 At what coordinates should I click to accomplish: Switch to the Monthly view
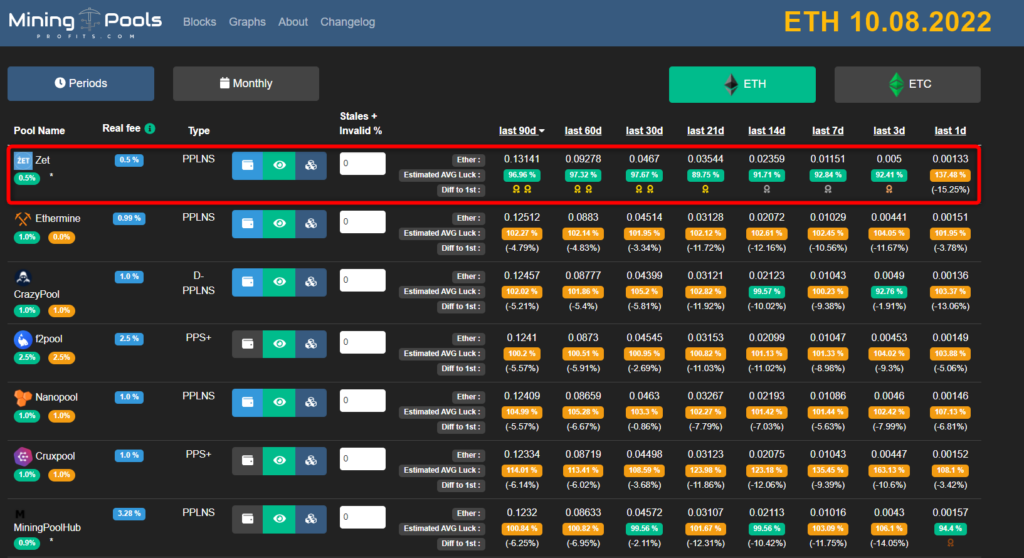click(x=246, y=84)
